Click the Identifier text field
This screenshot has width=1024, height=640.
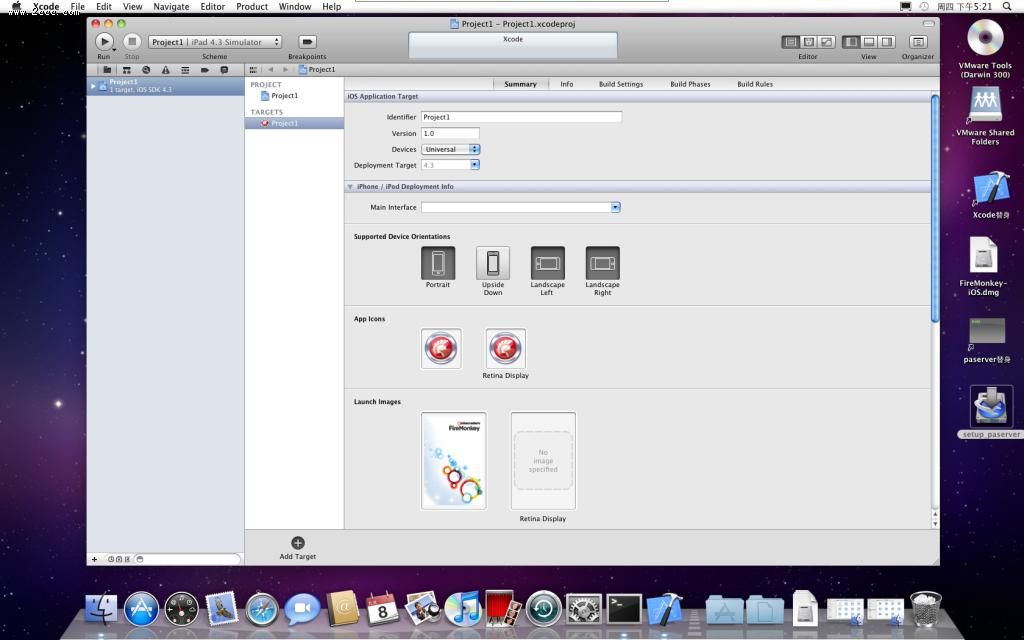pyautogui.click(x=521, y=117)
